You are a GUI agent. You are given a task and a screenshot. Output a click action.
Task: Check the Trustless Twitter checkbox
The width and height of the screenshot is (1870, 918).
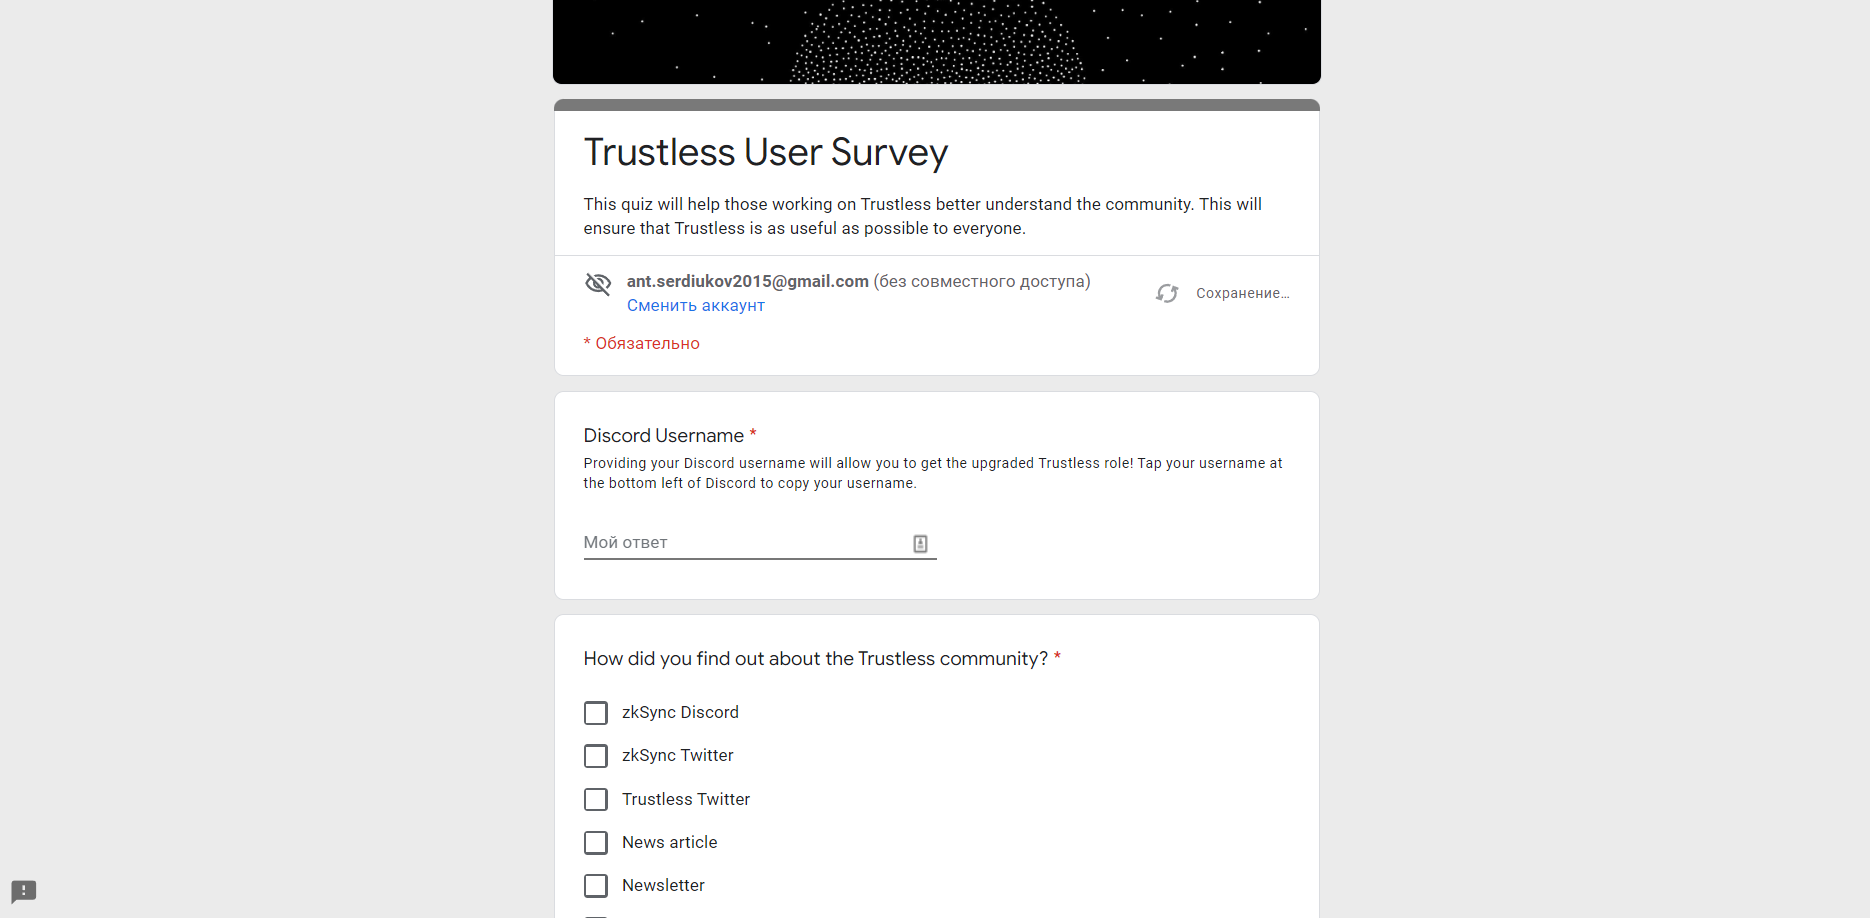[x=596, y=800]
